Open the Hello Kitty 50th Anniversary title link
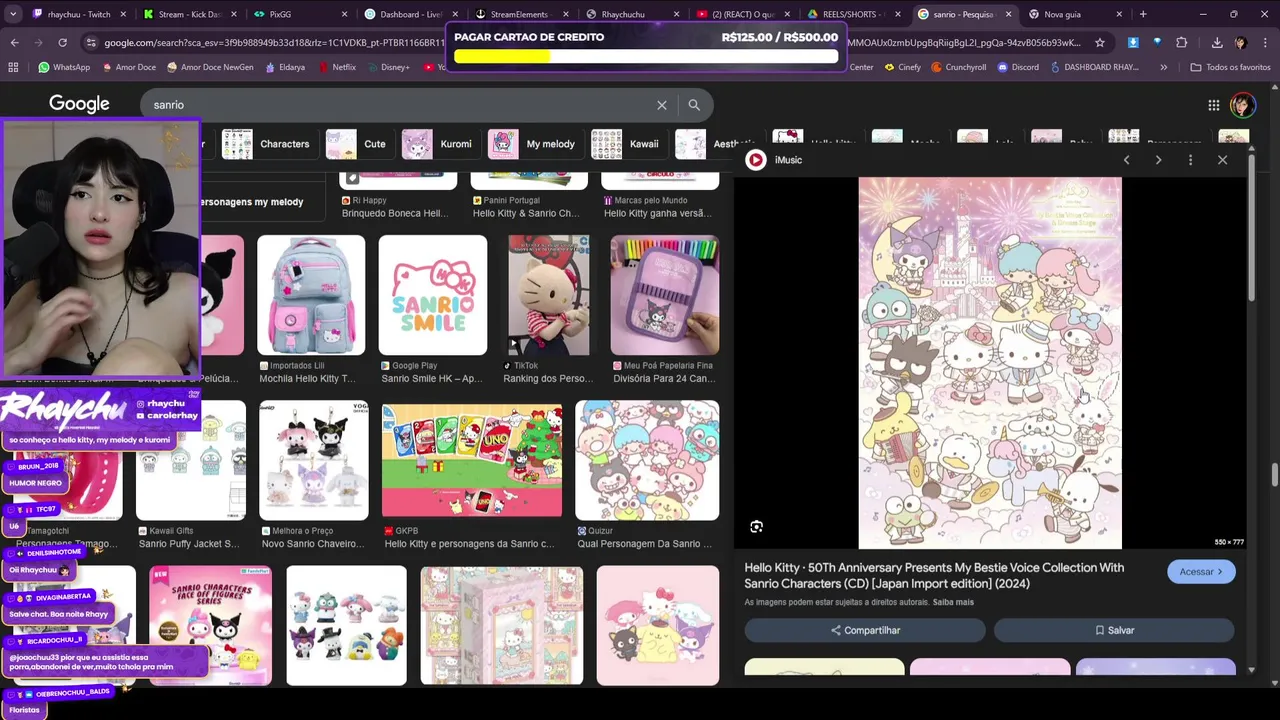 [934, 575]
